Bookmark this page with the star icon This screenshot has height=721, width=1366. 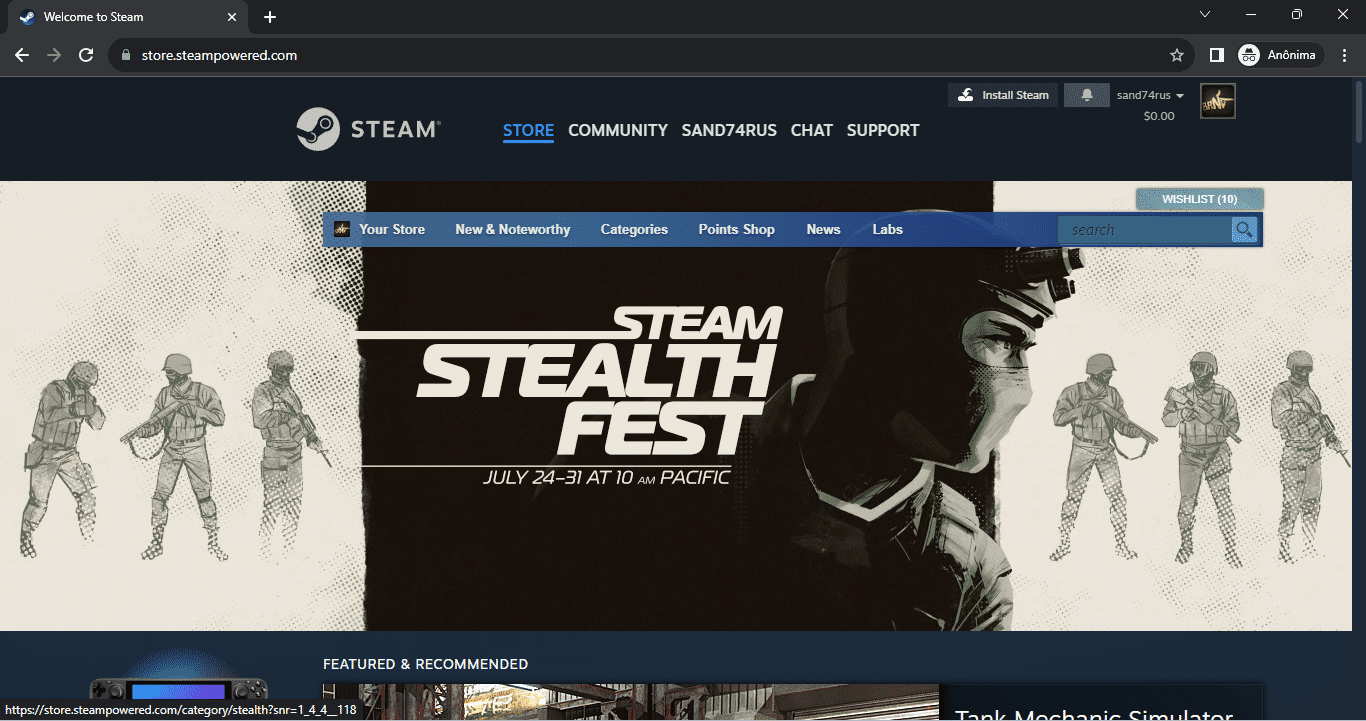tap(1177, 55)
